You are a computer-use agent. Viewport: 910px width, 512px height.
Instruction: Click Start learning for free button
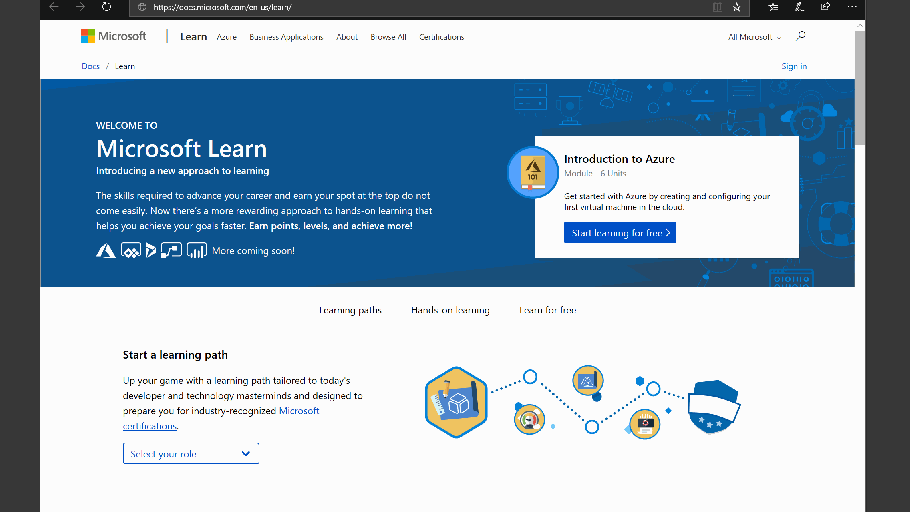[x=620, y=233]
